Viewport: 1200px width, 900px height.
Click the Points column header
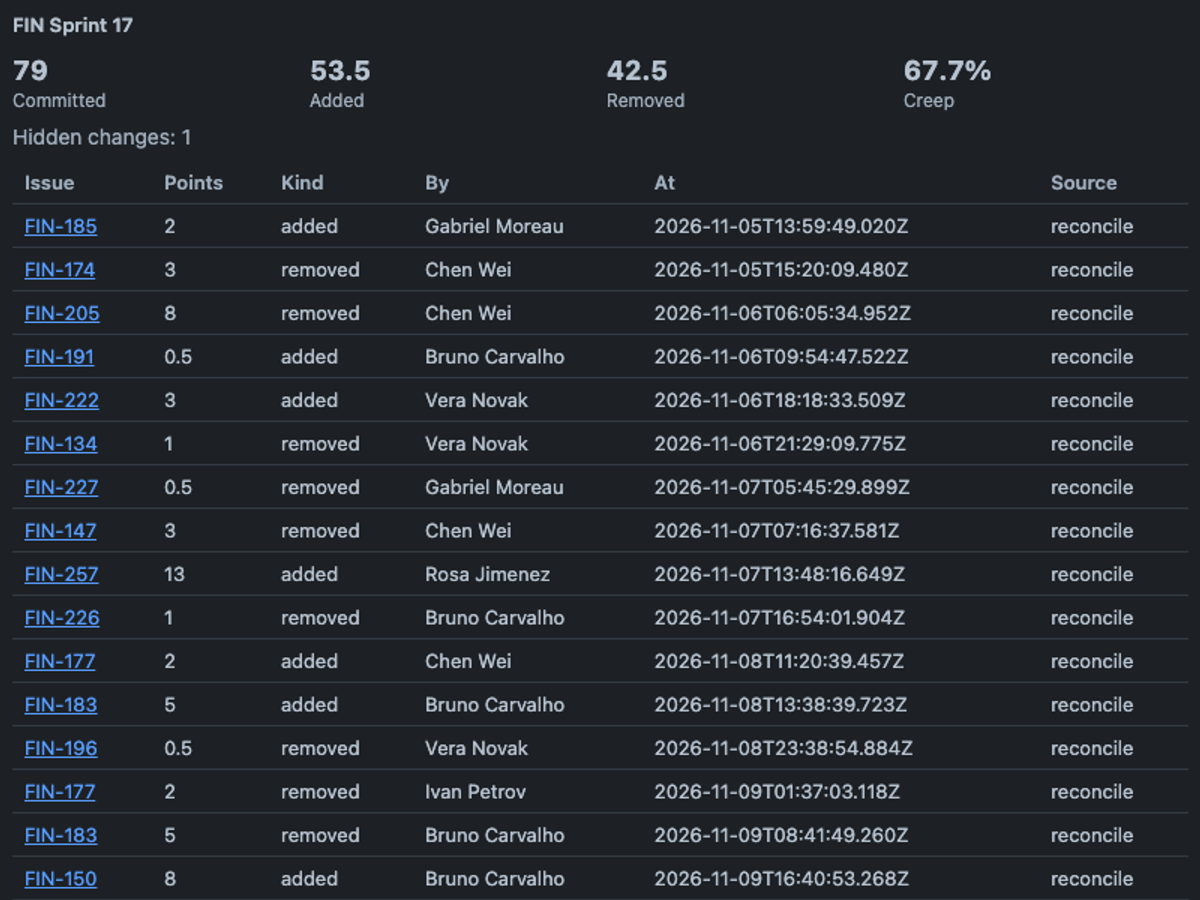(194, 183)
